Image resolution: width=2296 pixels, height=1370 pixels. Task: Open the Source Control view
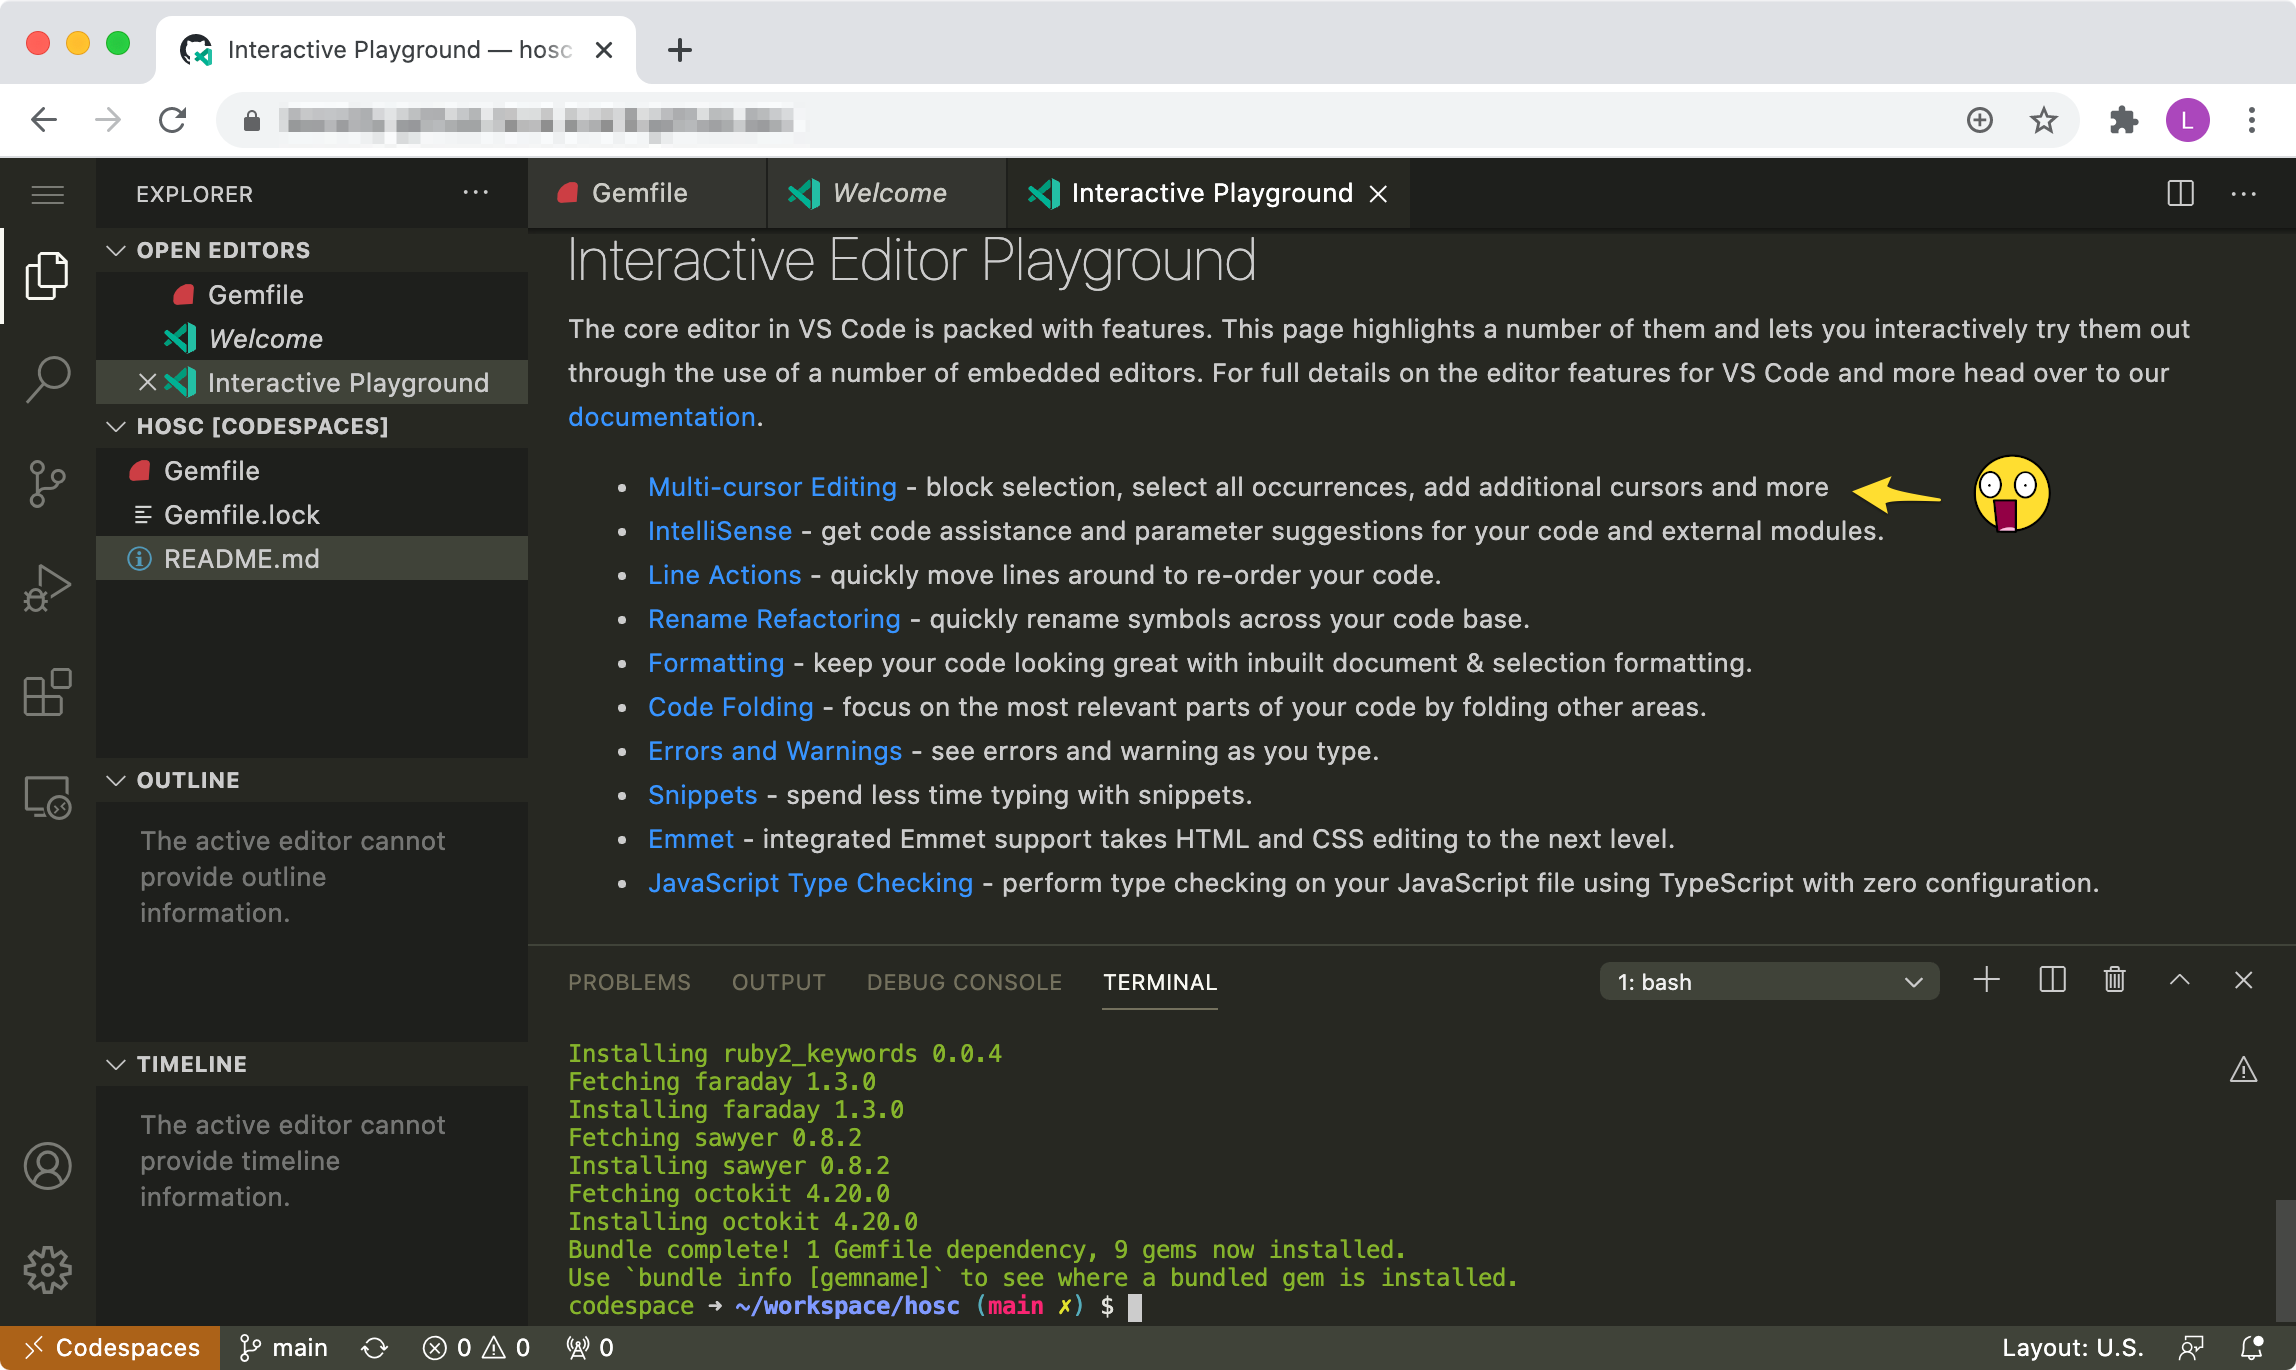point(47,484)
